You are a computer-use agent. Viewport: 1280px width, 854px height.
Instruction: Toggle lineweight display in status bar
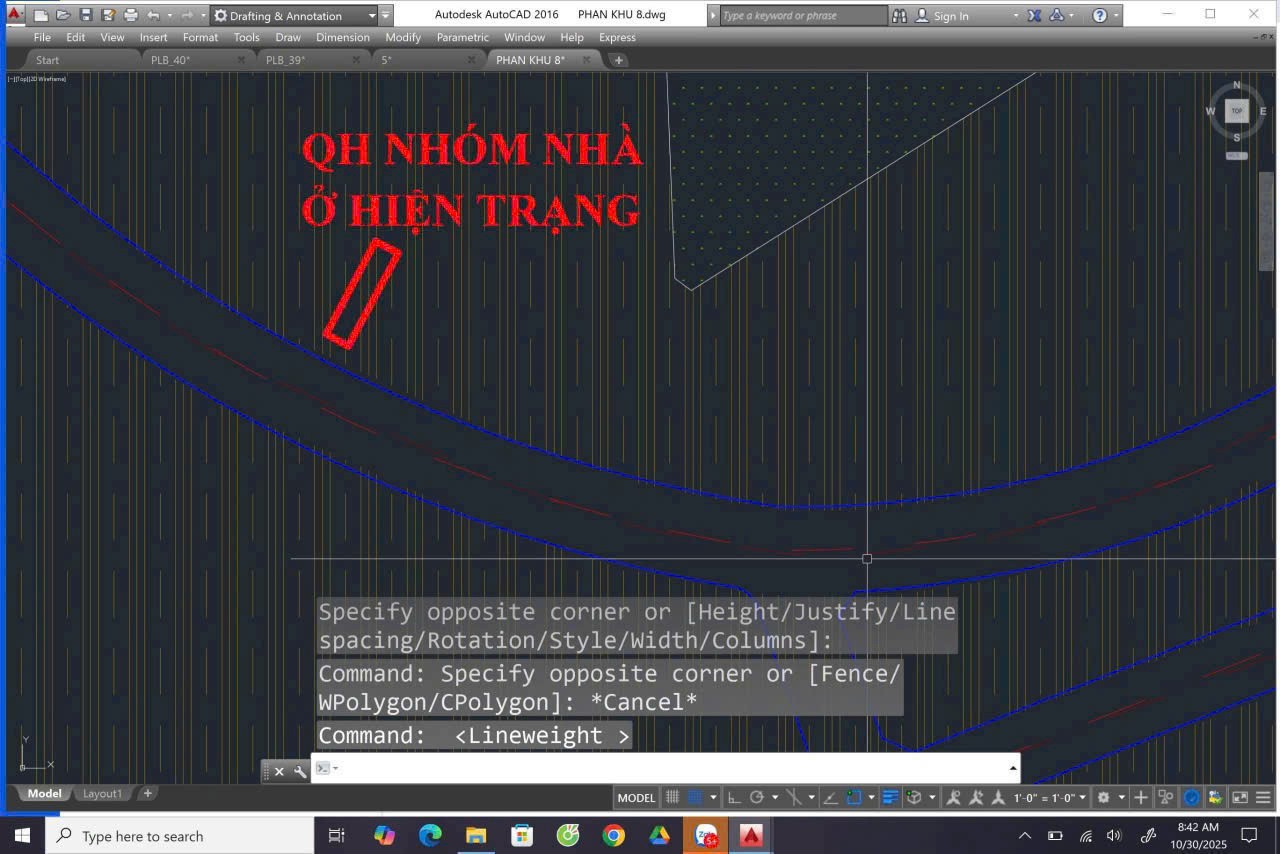[890, 797]
